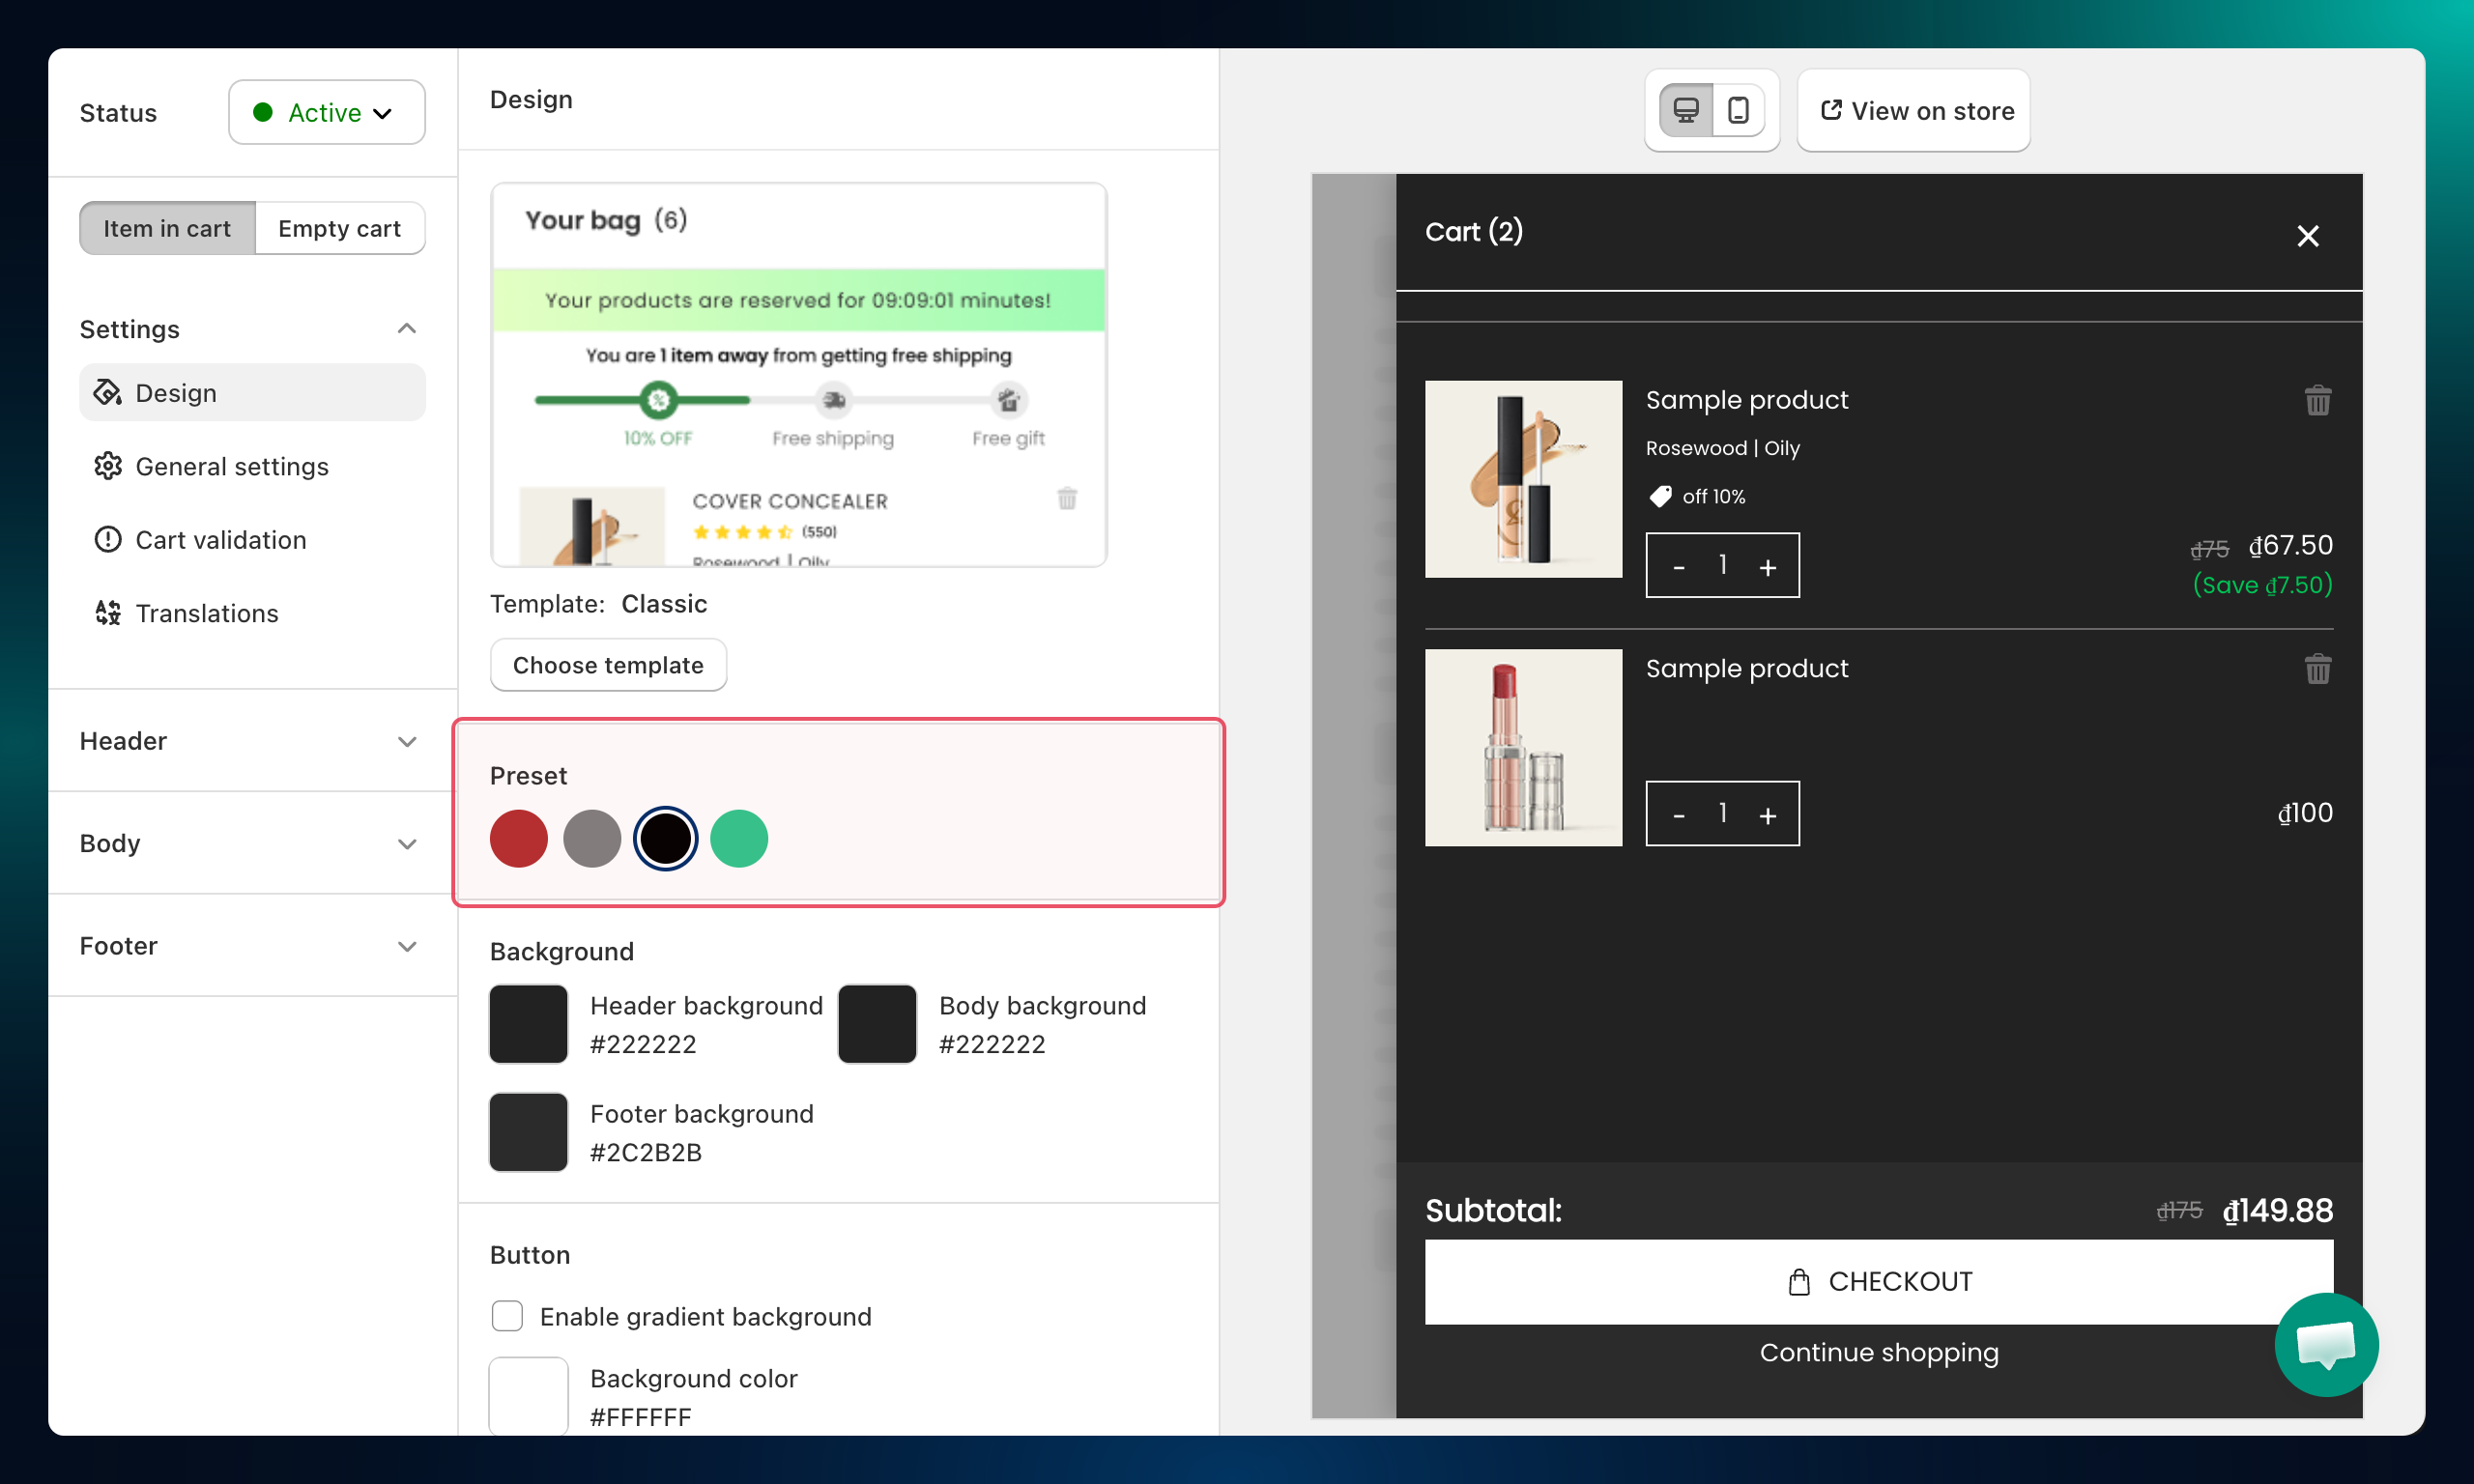Decrease quantity of ₫100 Sample product
This screenshot has height=1484, width=2474.
[1679, 814]
